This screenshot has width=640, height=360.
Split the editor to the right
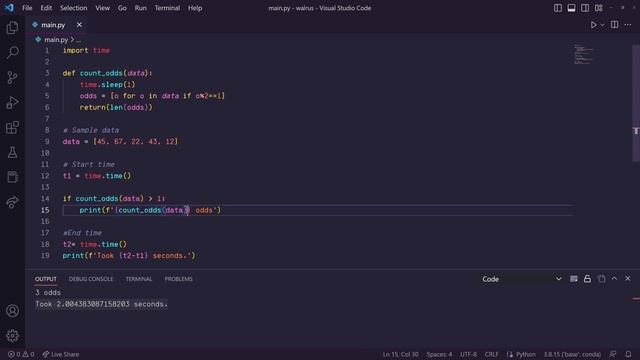point(614,25)
